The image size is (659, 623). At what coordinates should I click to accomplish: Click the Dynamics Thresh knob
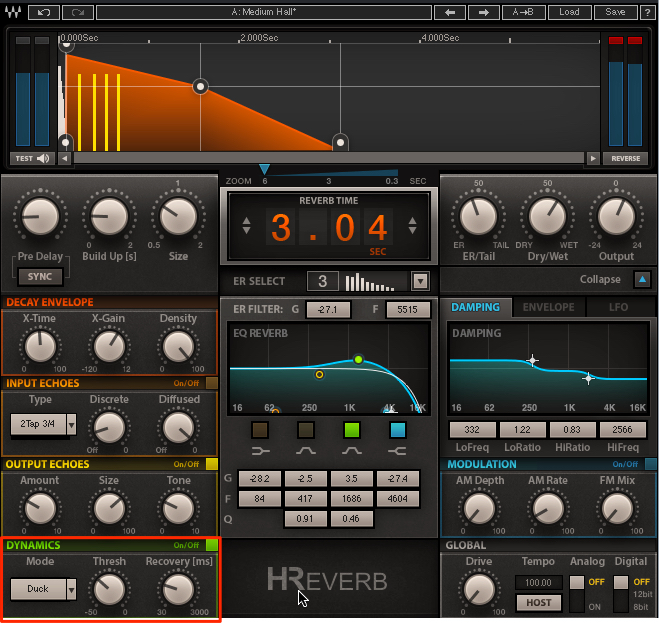pos(109,589)
